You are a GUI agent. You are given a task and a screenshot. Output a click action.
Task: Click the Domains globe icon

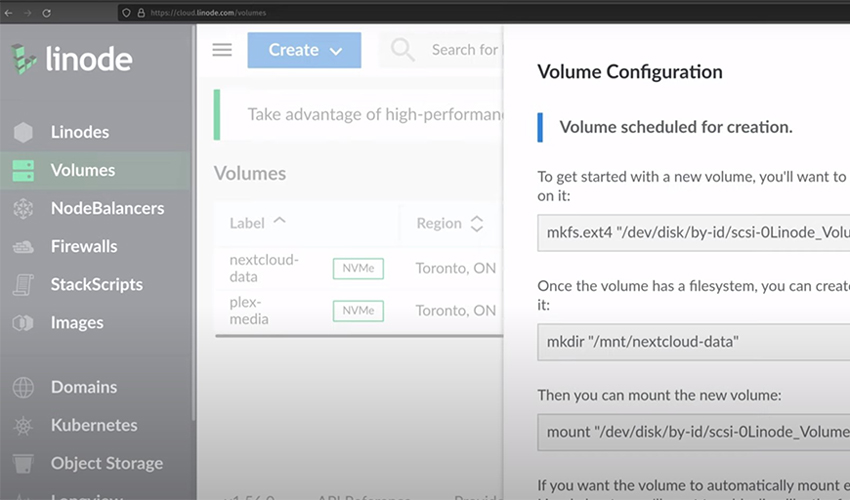[23, 388]
